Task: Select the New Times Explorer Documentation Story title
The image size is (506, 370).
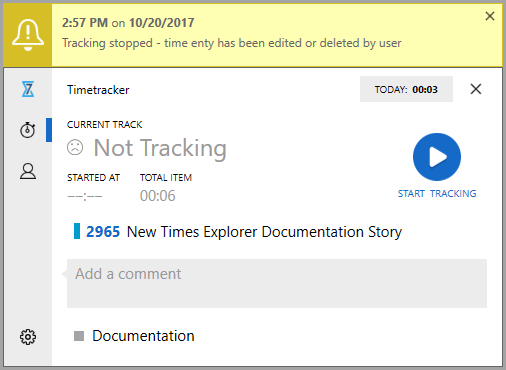Action: point(264,232)
